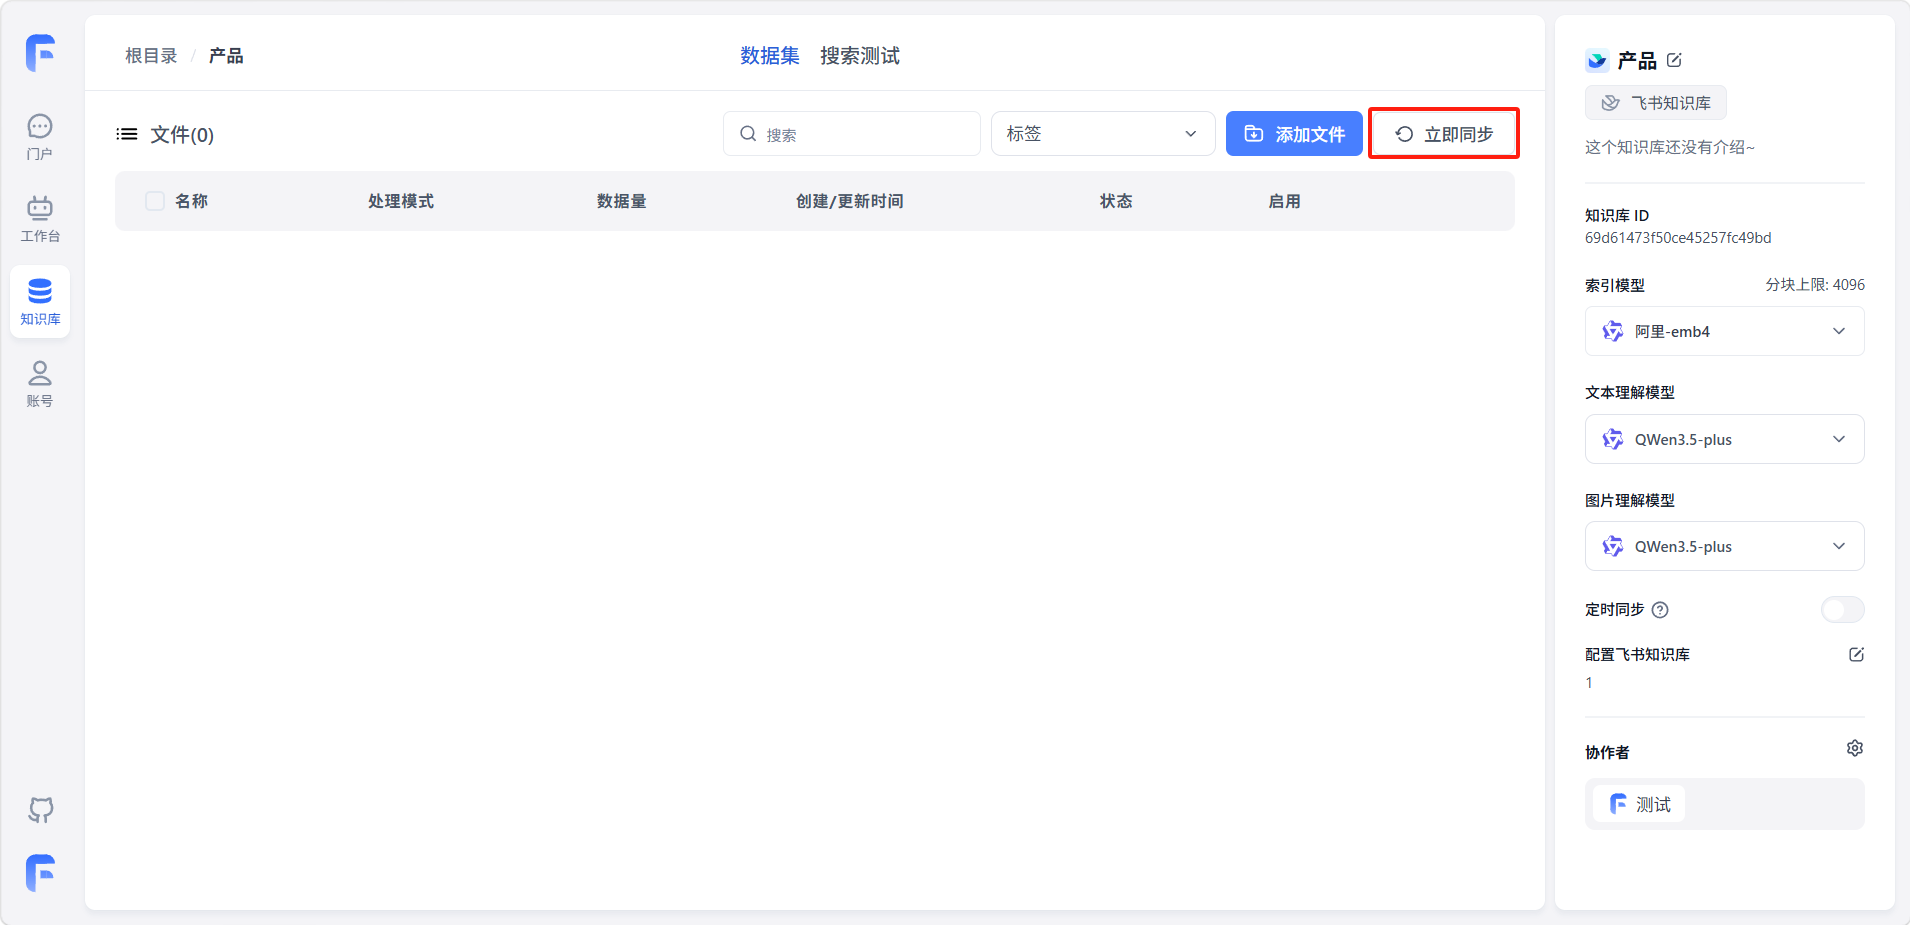Toggle the 定时同步 switch
Viewport: 1910px width, 925px height.
(1842, 610)
